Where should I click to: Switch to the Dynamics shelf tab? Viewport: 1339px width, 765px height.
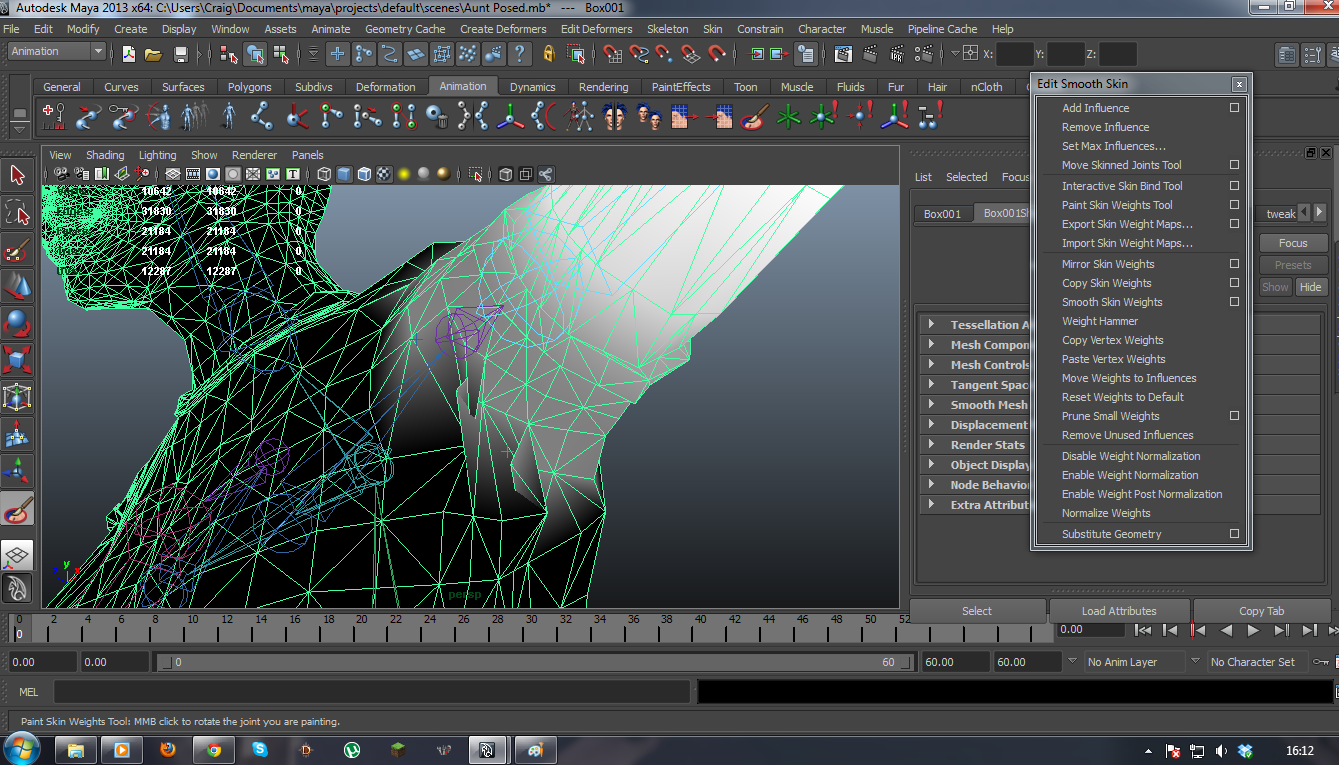pos(532,87)
